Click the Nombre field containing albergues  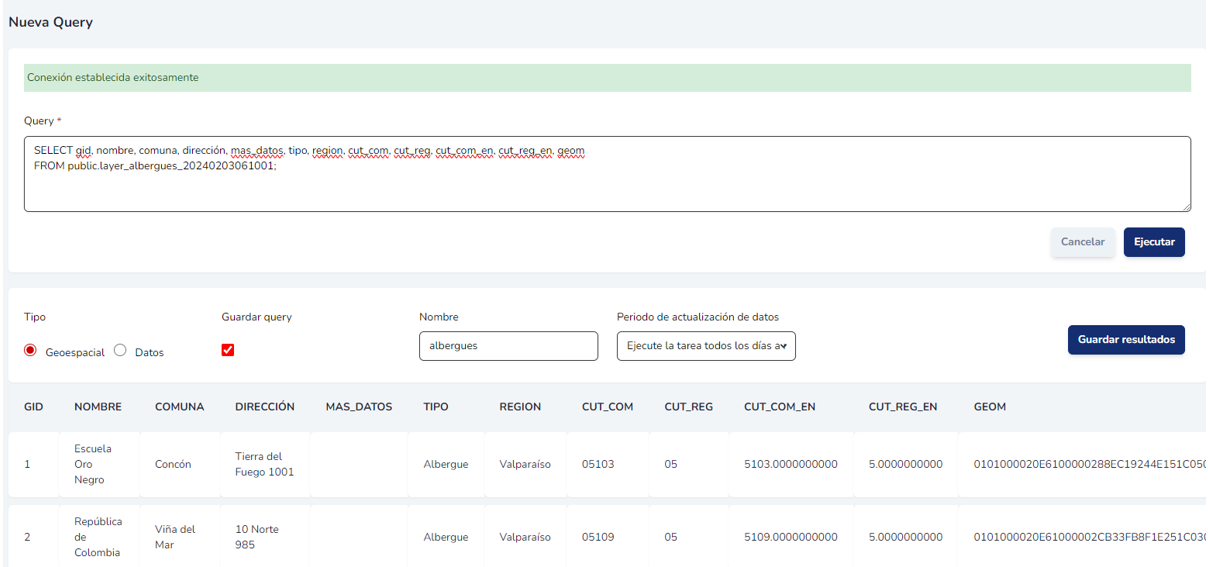(507, 346)
